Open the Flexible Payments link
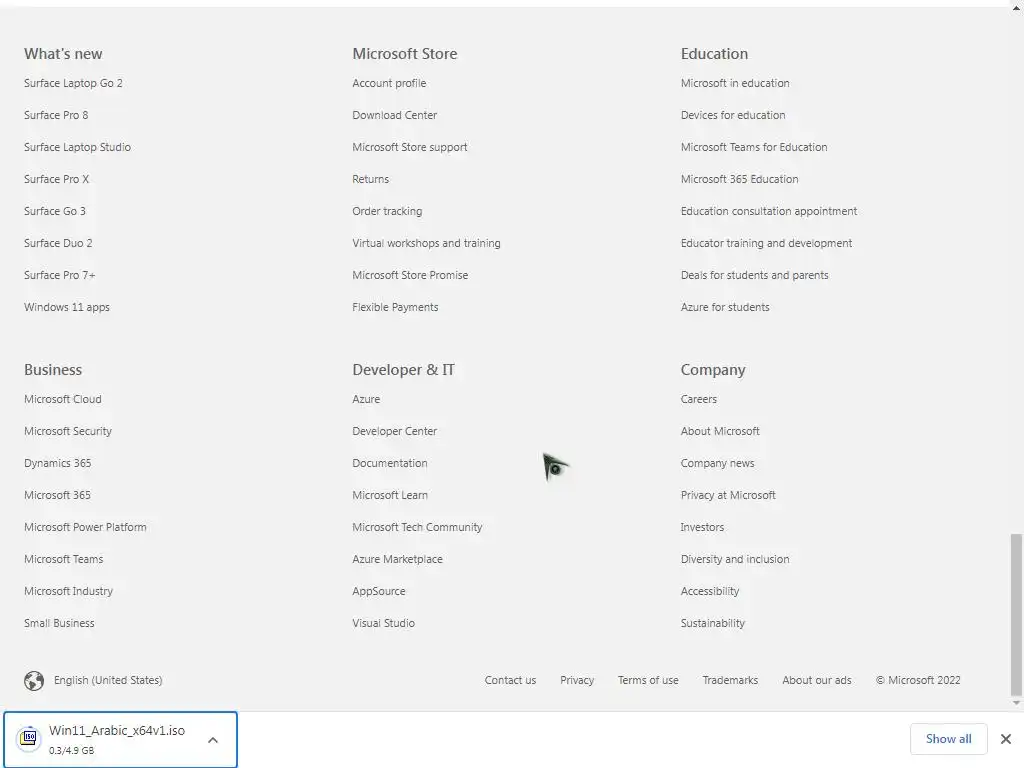1024x768 pixels. pyautogui.click(x=395, y=307)
